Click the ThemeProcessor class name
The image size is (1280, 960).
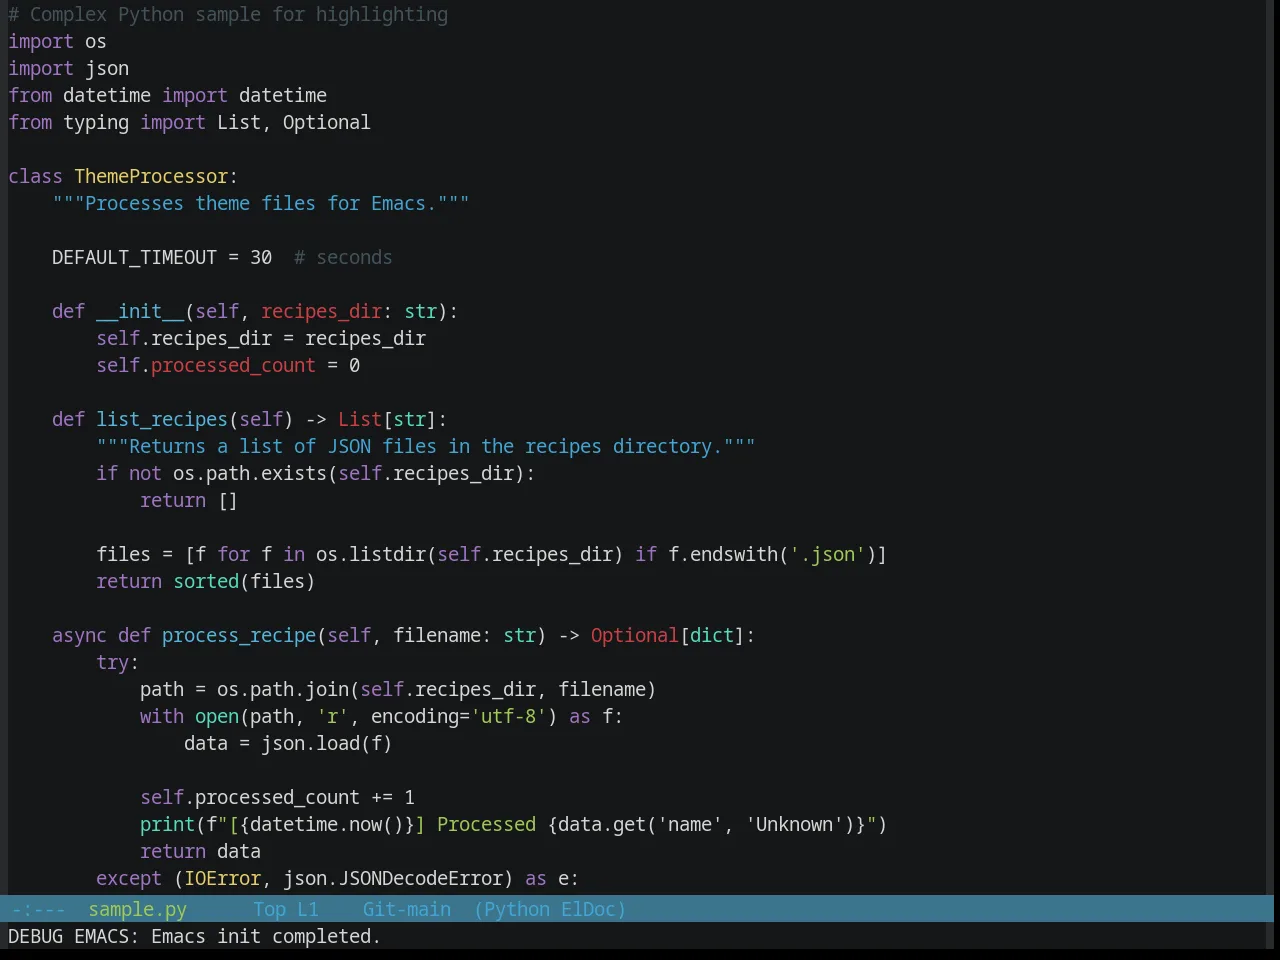coord(151,176)
